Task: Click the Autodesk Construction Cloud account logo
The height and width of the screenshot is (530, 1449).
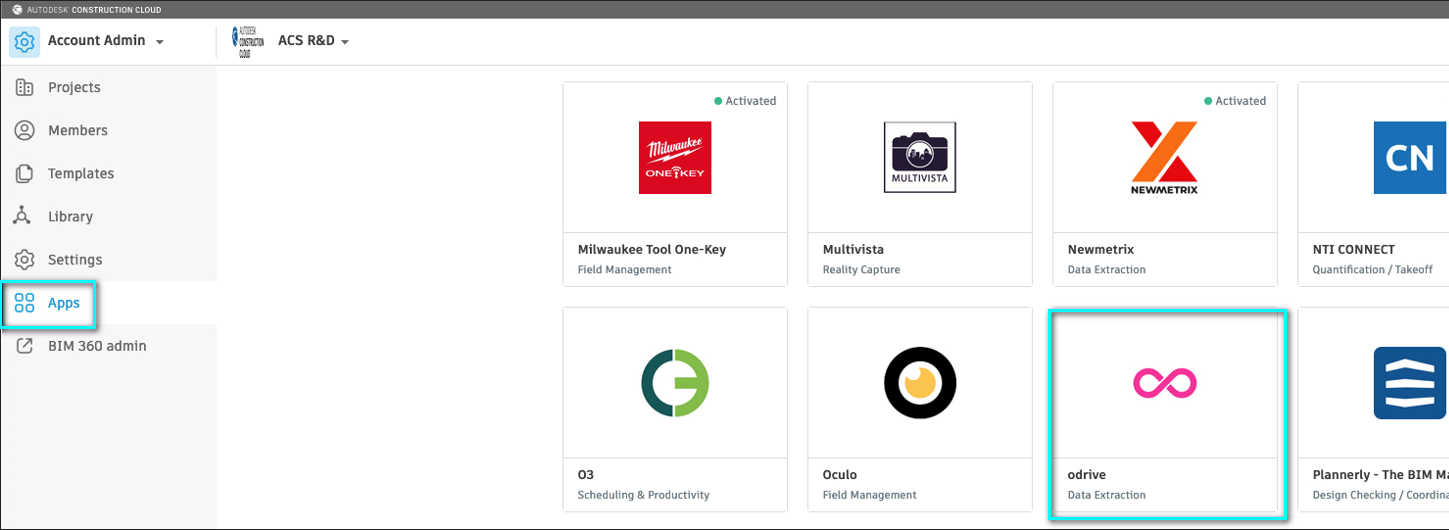Action: pos(248,42)
